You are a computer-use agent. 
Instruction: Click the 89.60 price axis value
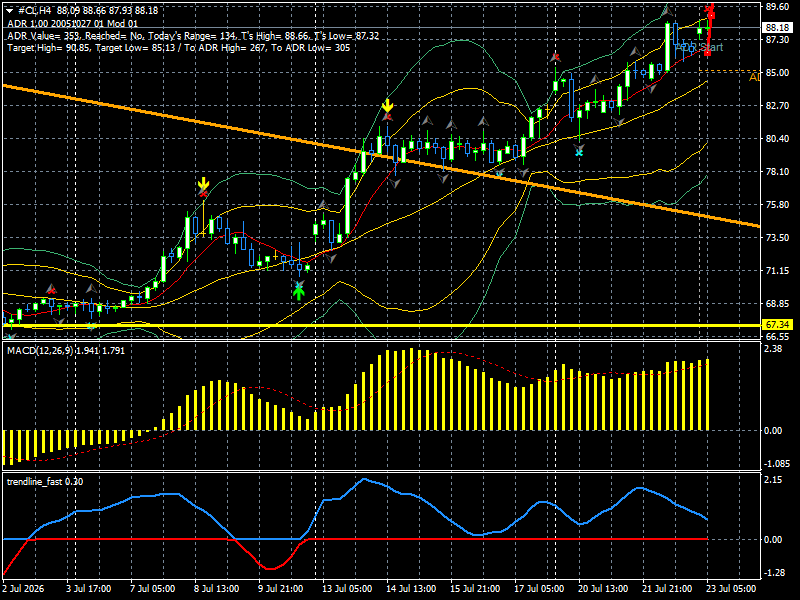(777, 7)
